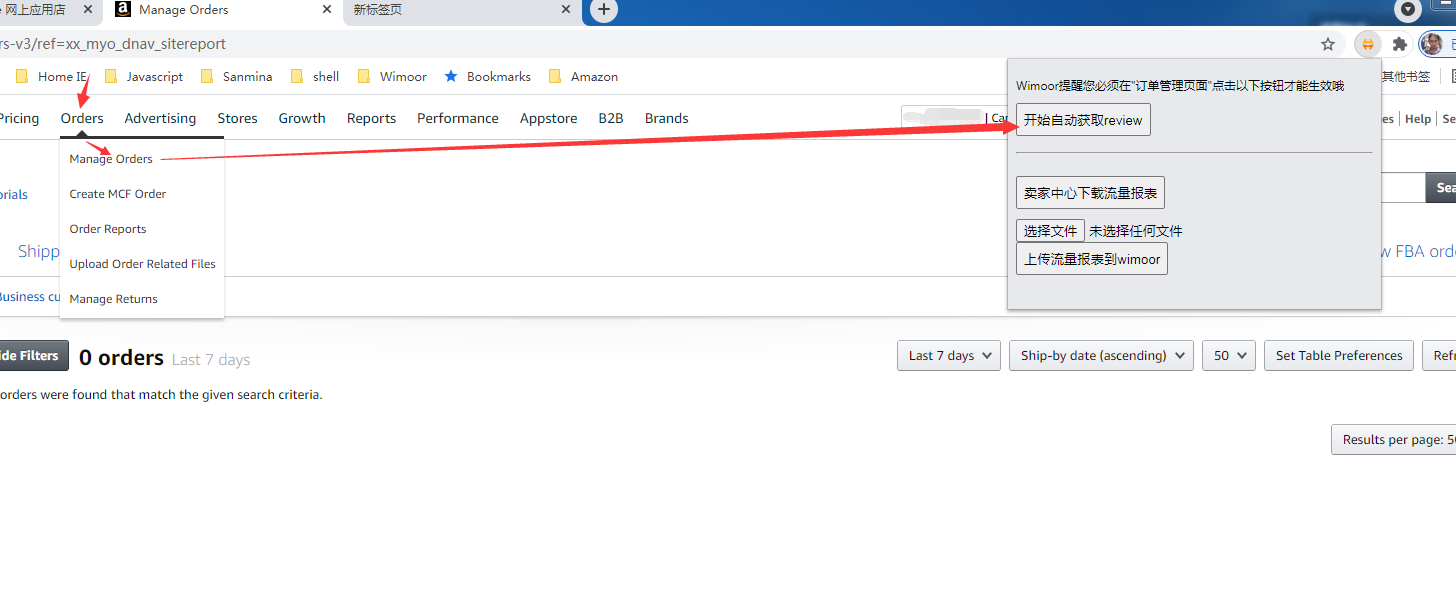Switch to the 新标签页 tab
Screen dimensions: 1456x591
(460, 10)
